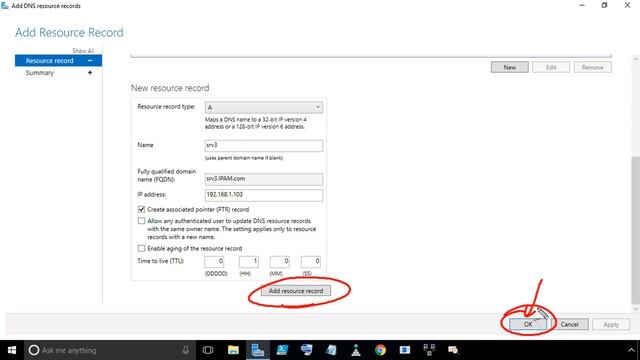640x360 pixels.
Task: Launch PowerShell from the taskbar
Action: [x=282, y=350]
